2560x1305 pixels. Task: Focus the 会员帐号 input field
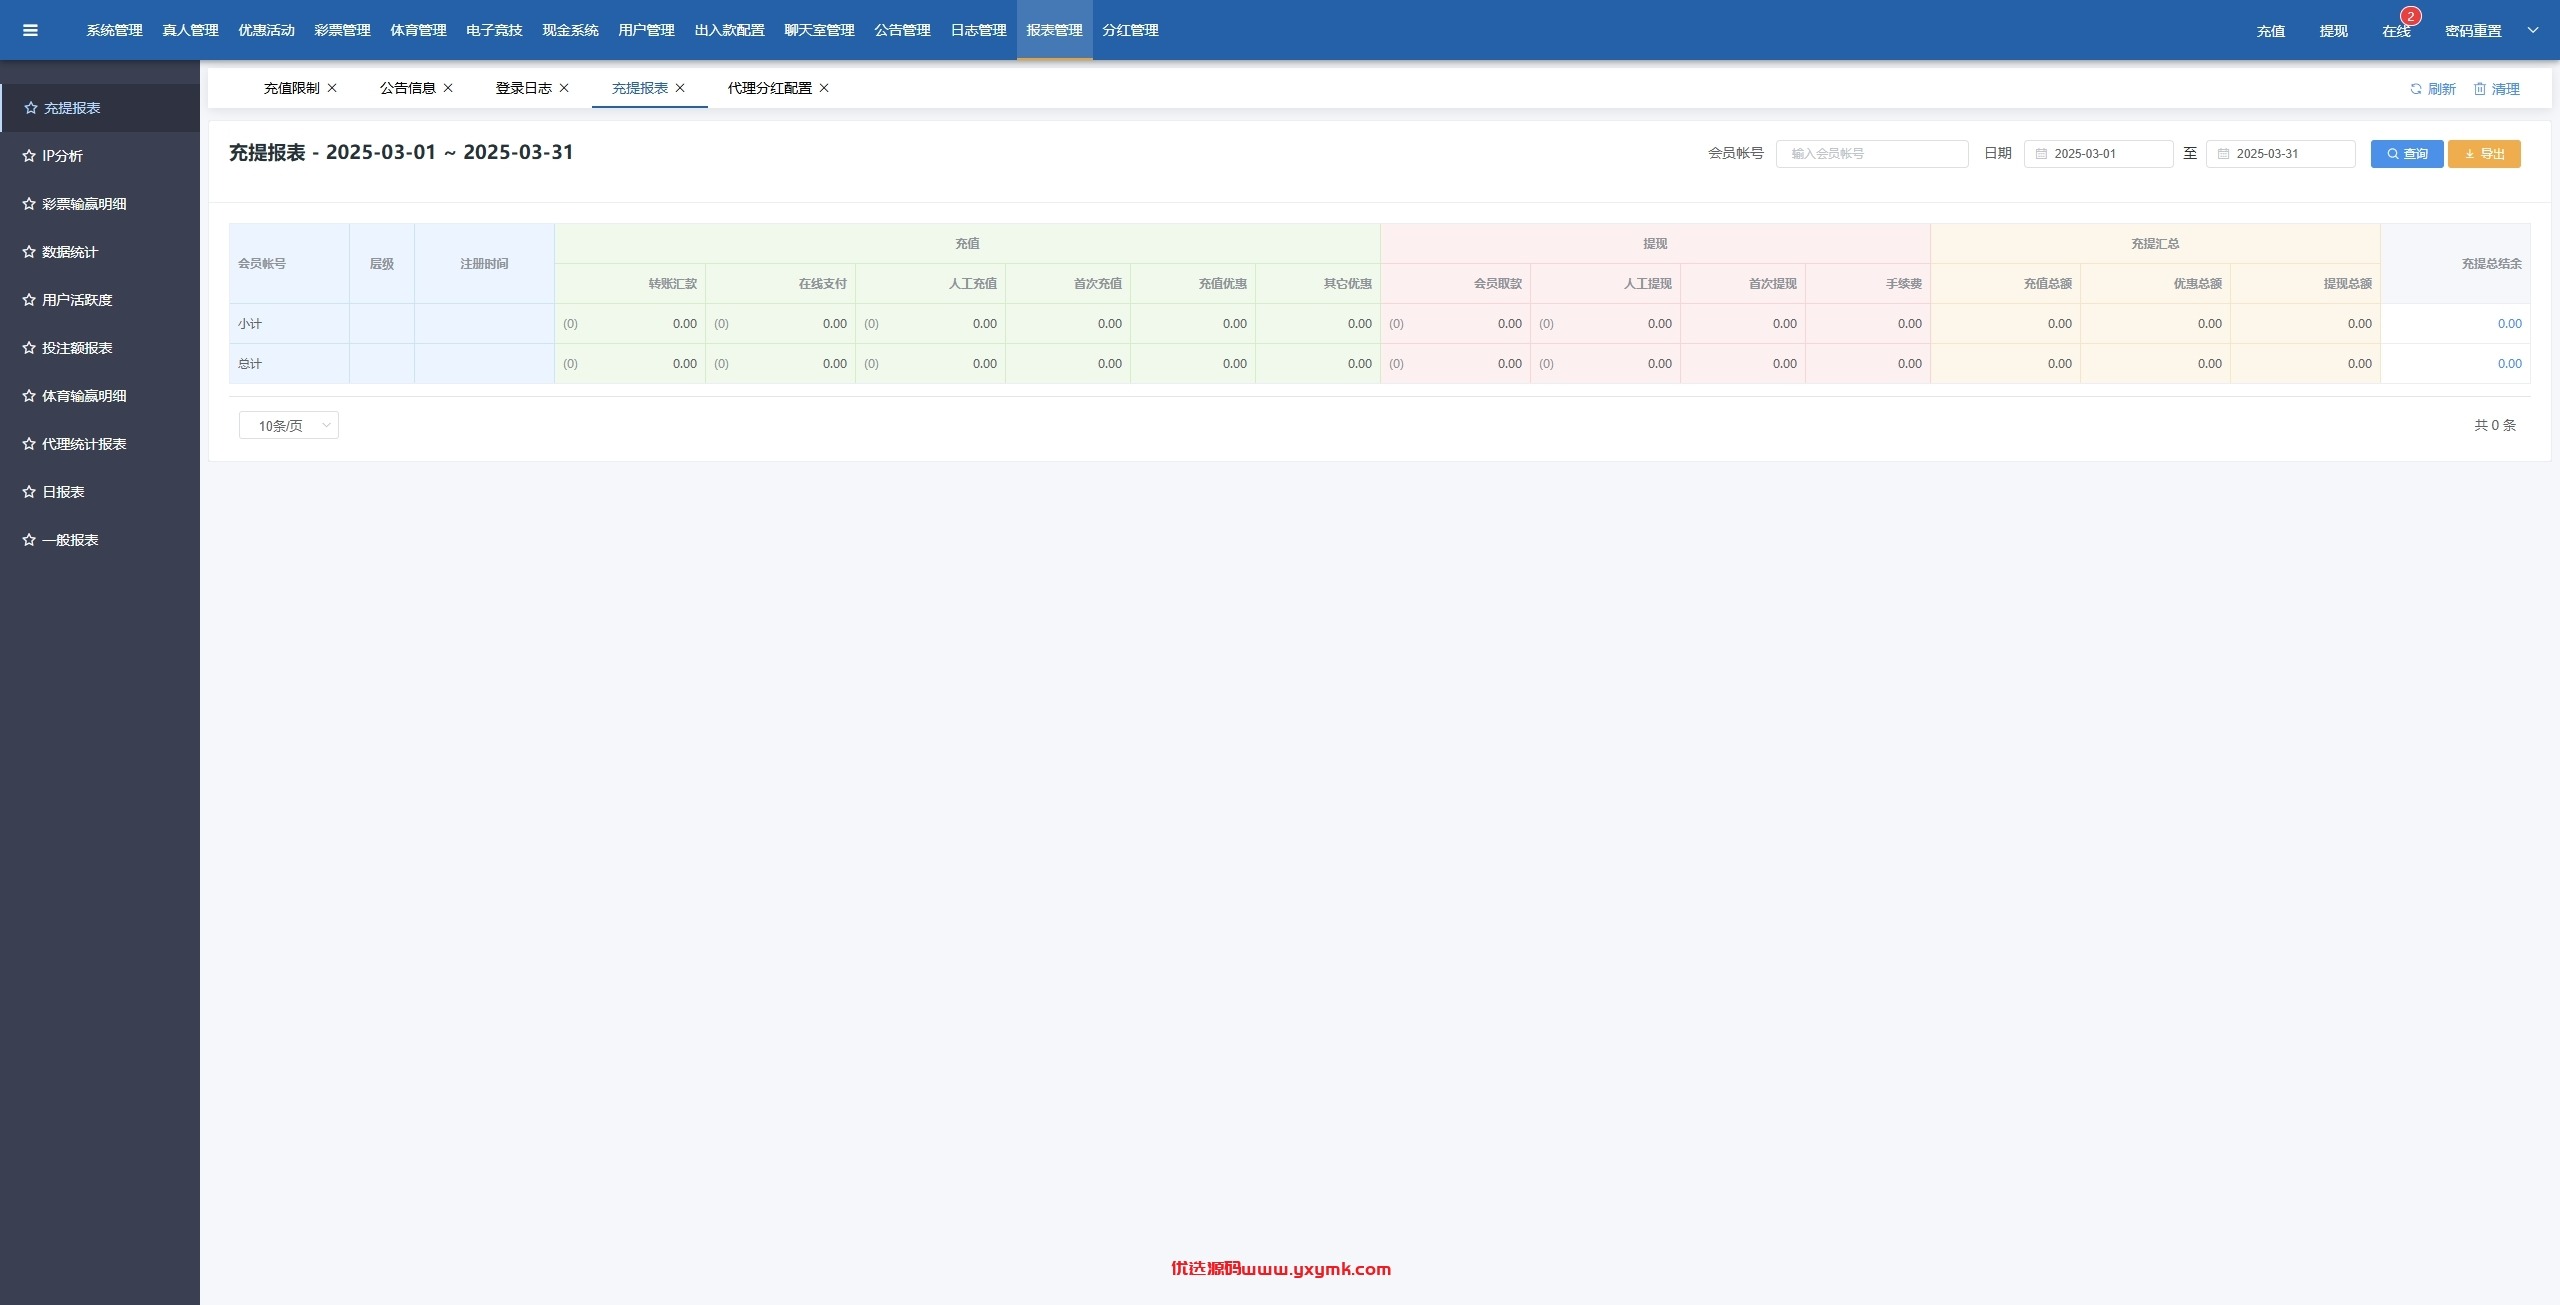coord(1872,154)
